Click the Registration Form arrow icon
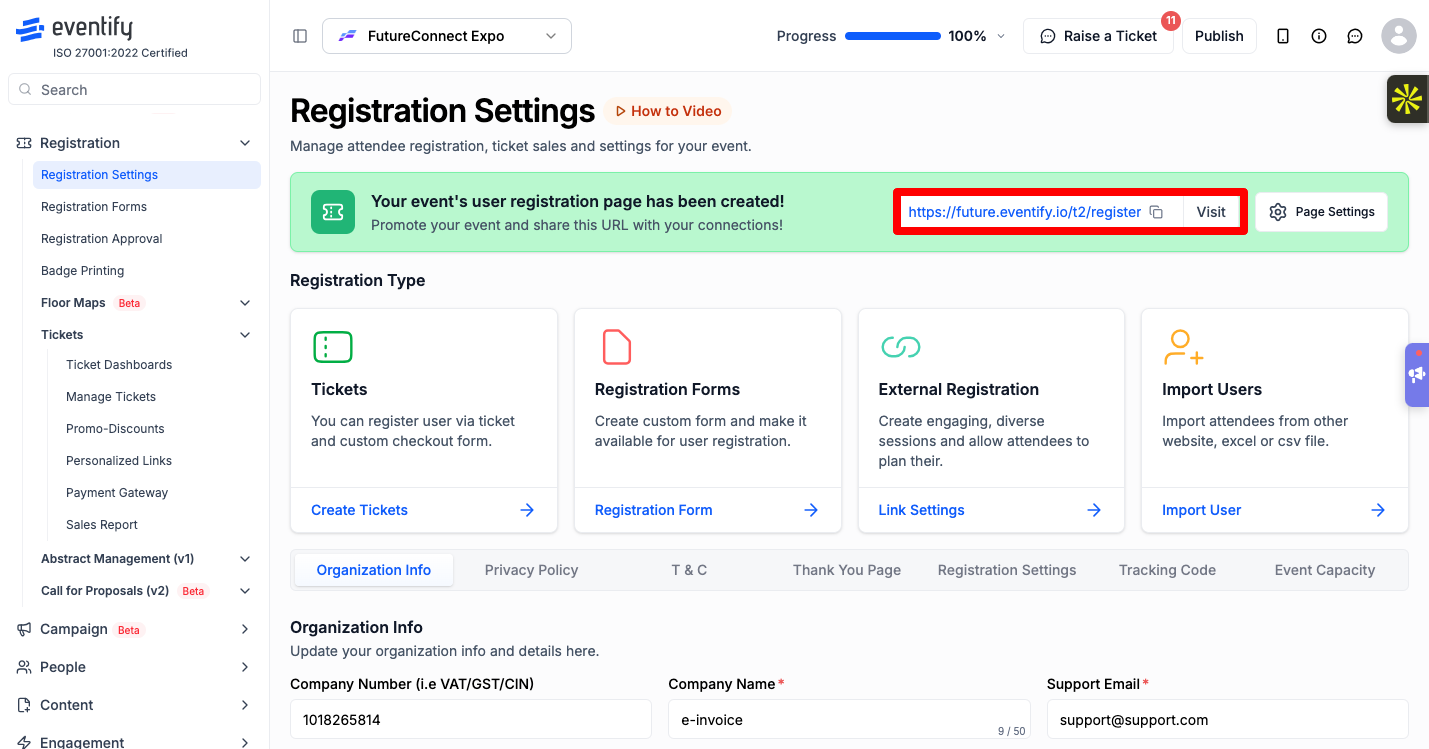Viewport: 1429px width, 749px height. pyautogui.click(x=811, y=510)
